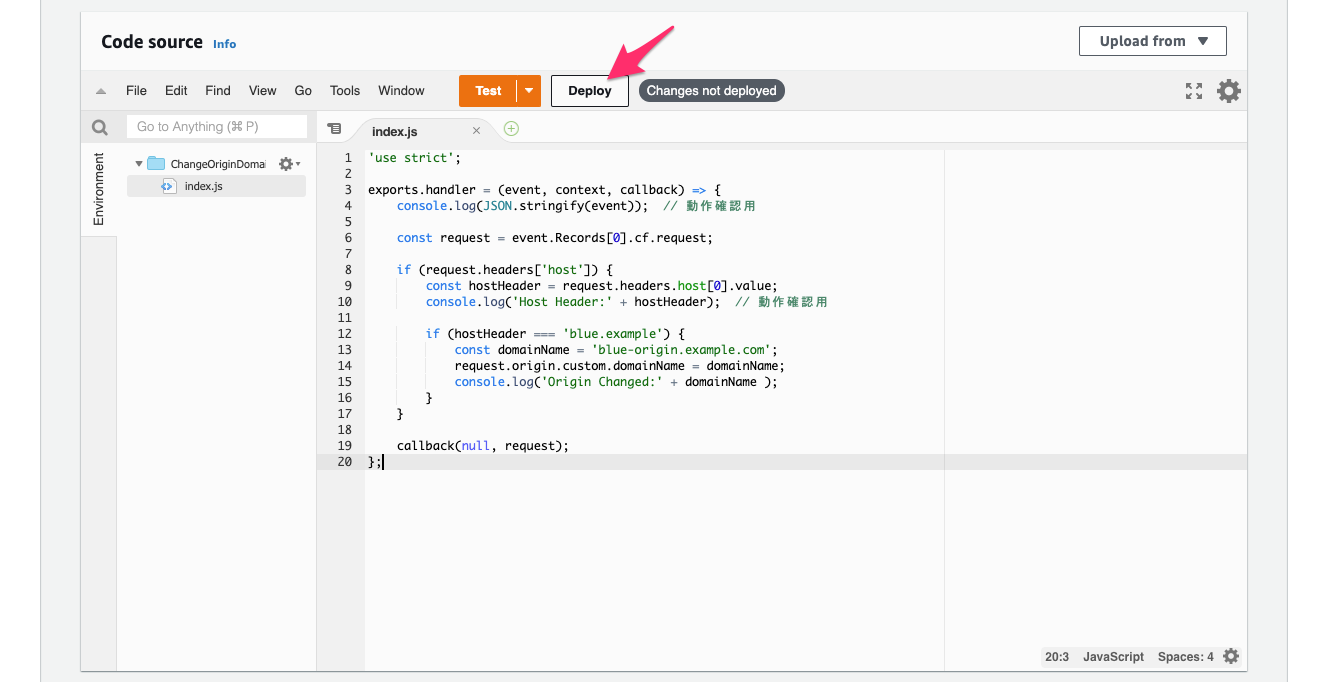This screenshot has height=682, width=1328.
Task: Click the Changes not deployed badge
Action: pos(712,91)
